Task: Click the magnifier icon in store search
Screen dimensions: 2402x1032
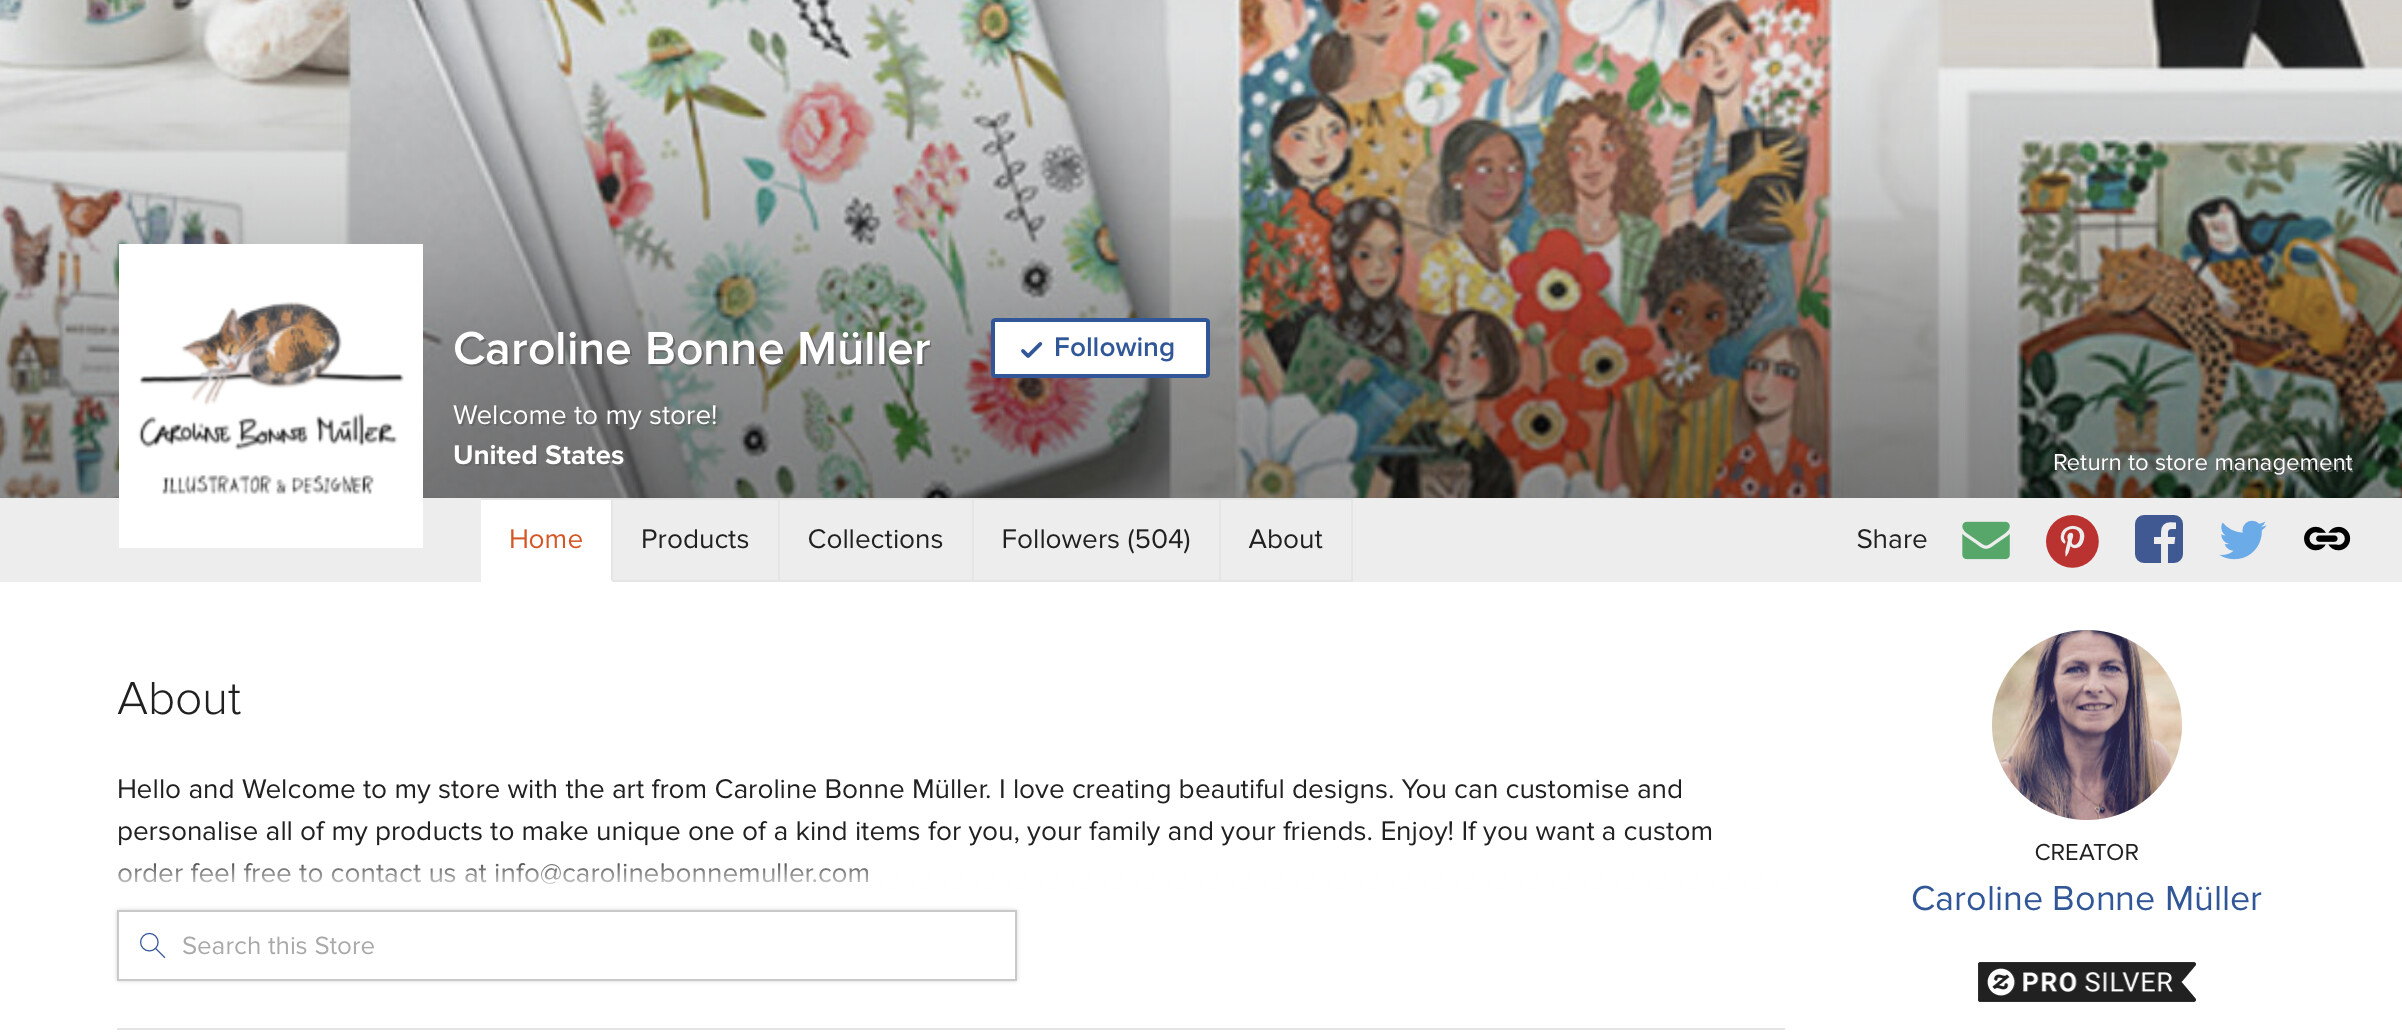Action: [x=152, y=945]
